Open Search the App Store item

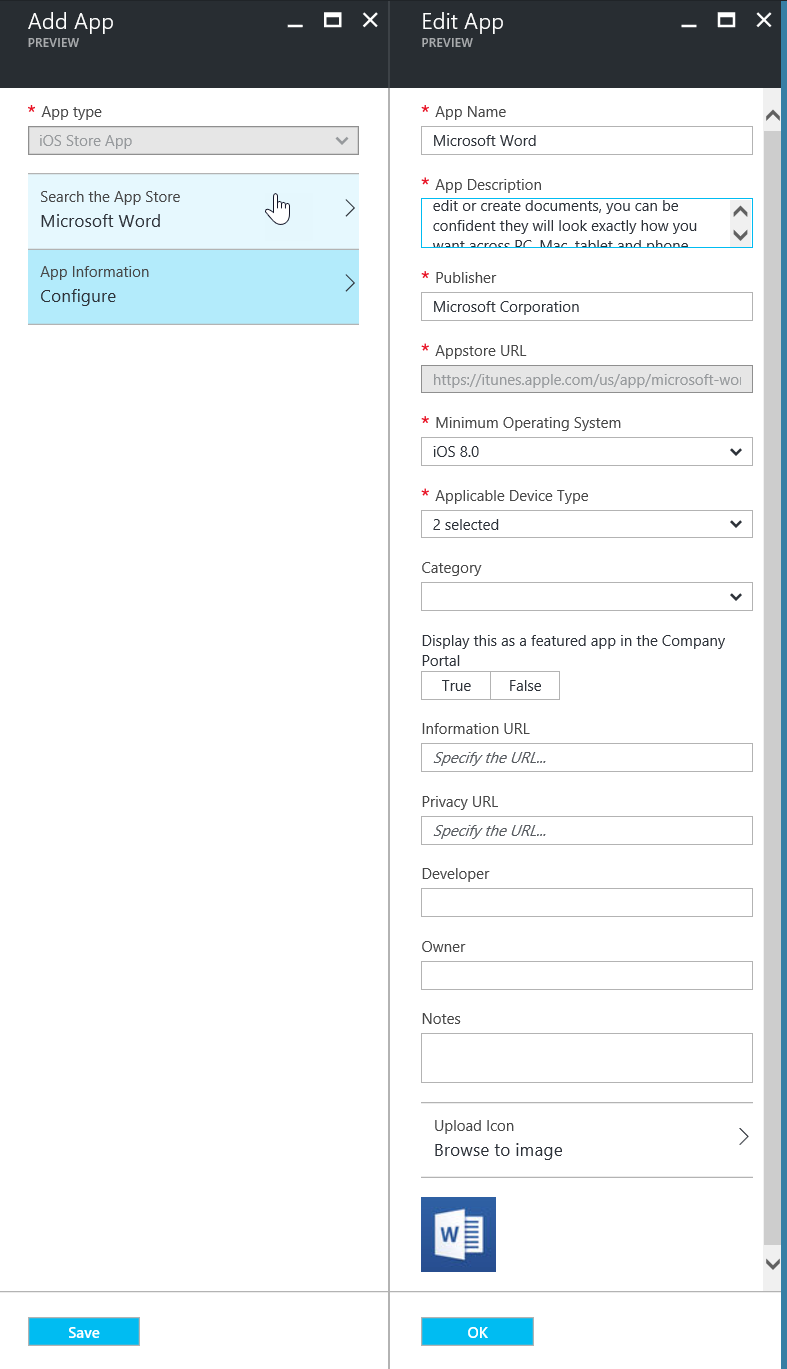click(x=193, y=210)
